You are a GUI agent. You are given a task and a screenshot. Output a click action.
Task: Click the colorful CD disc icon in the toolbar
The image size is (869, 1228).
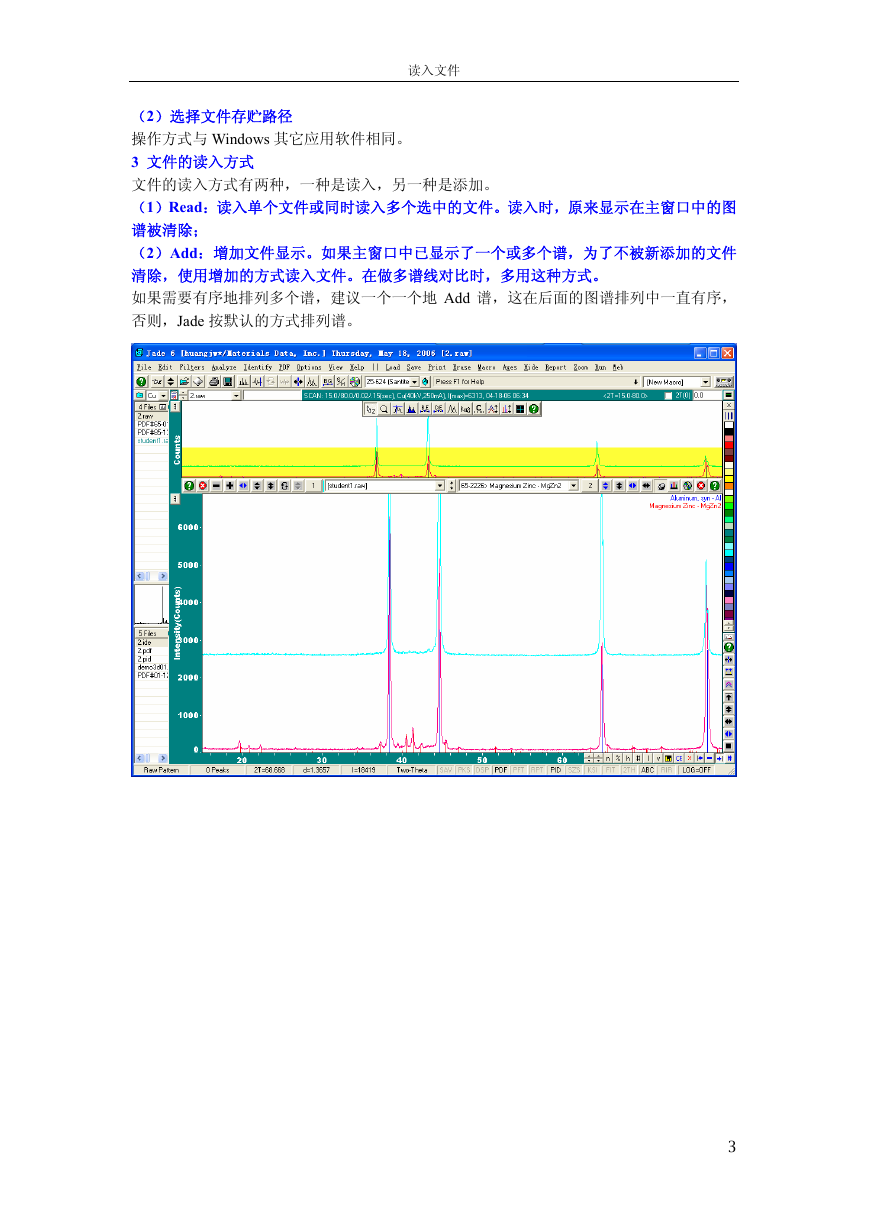coord(354,382)
